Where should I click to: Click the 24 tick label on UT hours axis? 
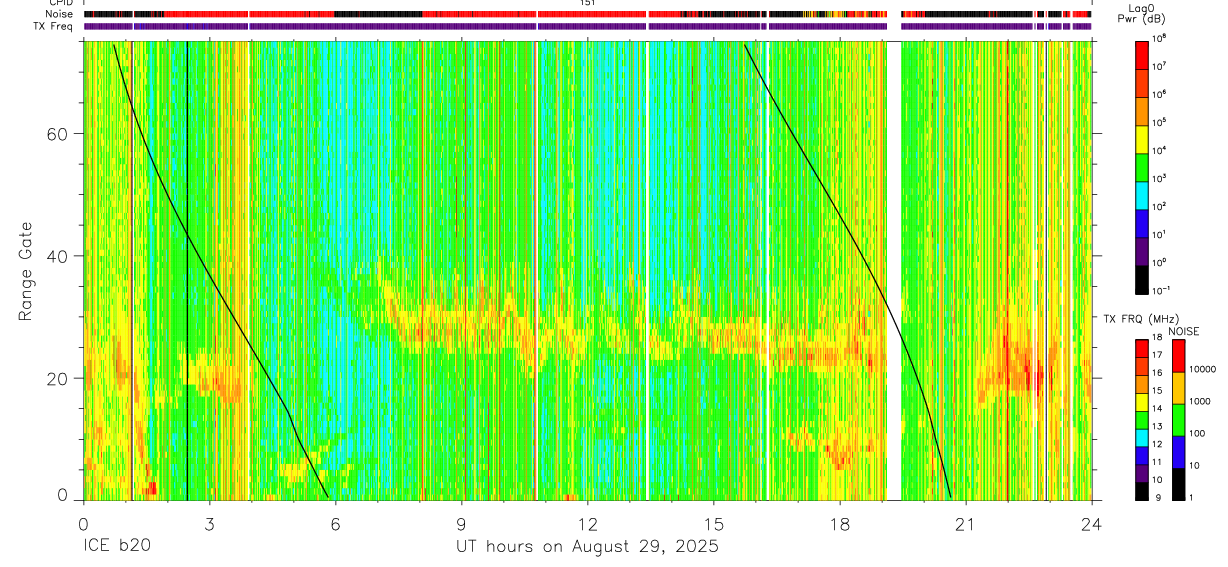(x=1092, y=522)
